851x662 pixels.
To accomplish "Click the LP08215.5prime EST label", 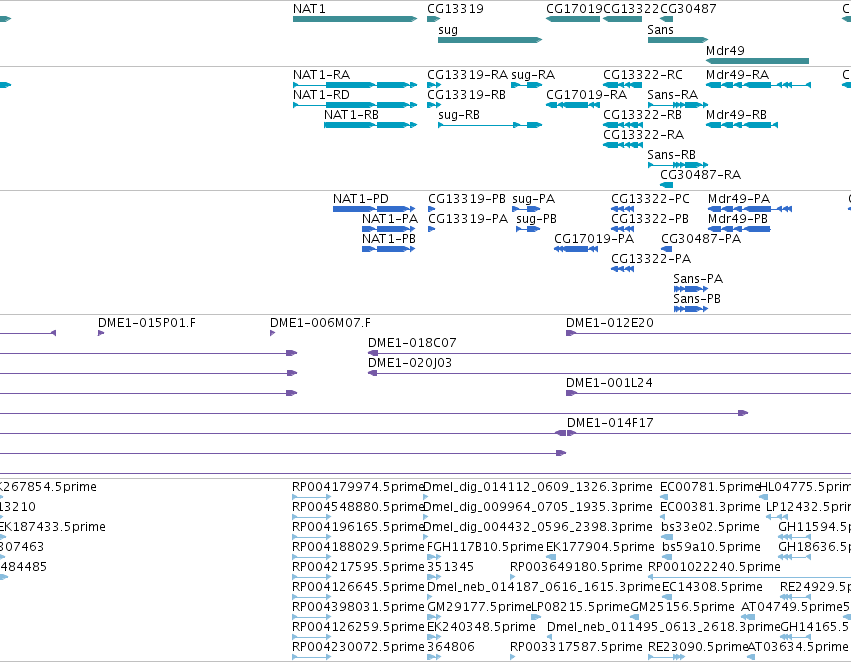I will coord(580,607).
